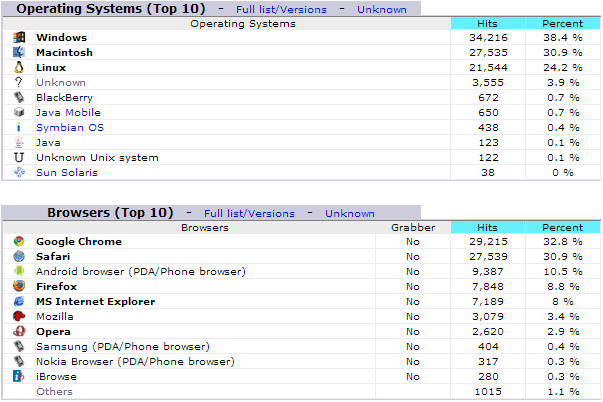Click the Opera browser icon
Image resolution: width=603 pixels, height=402 pixels.
point(18,331)
